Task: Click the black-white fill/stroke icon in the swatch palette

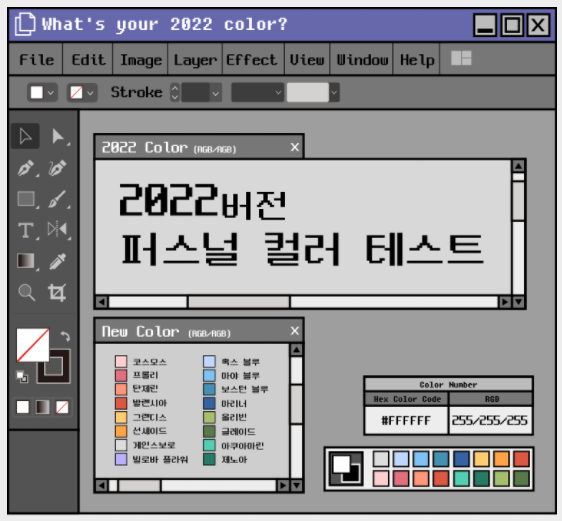Action: (x=346, y=469)
